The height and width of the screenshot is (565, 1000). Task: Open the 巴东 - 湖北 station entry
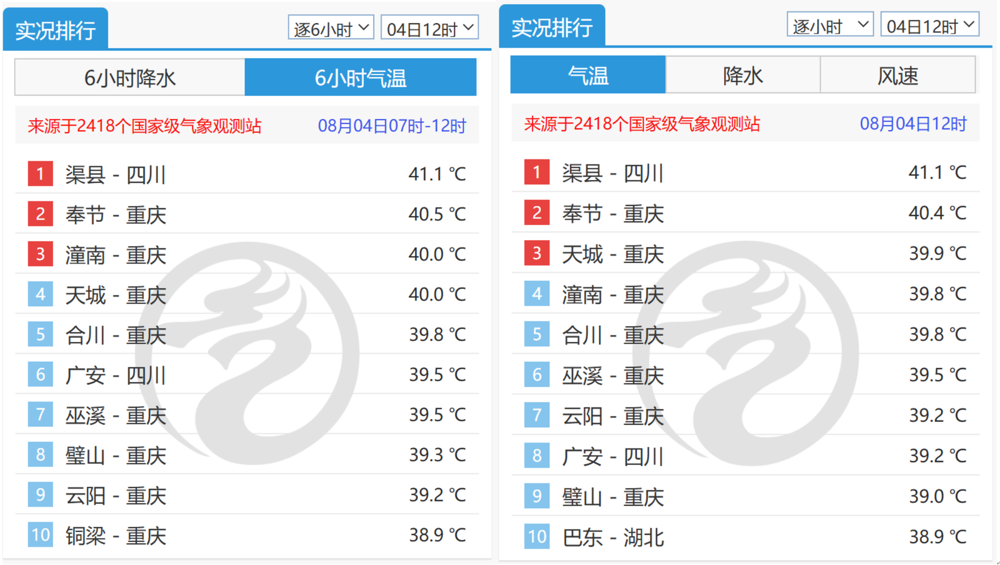[613, 538]
